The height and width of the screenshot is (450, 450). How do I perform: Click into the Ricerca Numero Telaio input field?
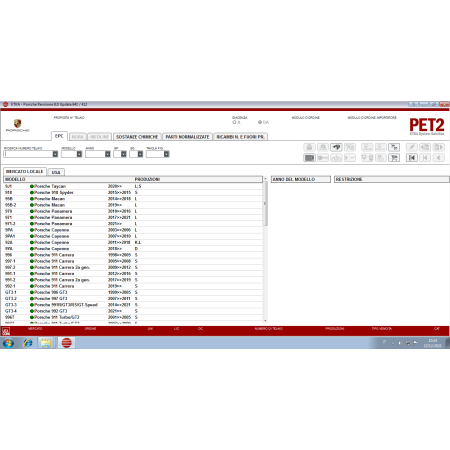28,154
